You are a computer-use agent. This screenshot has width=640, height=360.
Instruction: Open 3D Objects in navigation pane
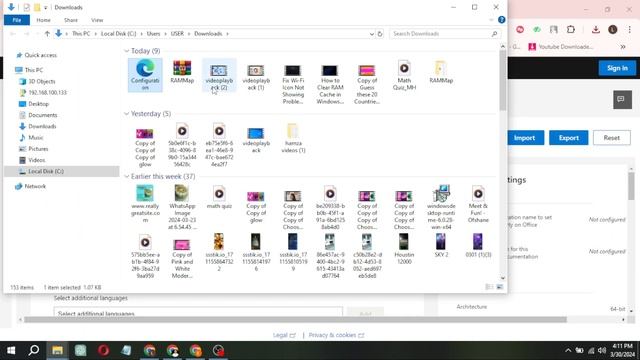point(41,82)
